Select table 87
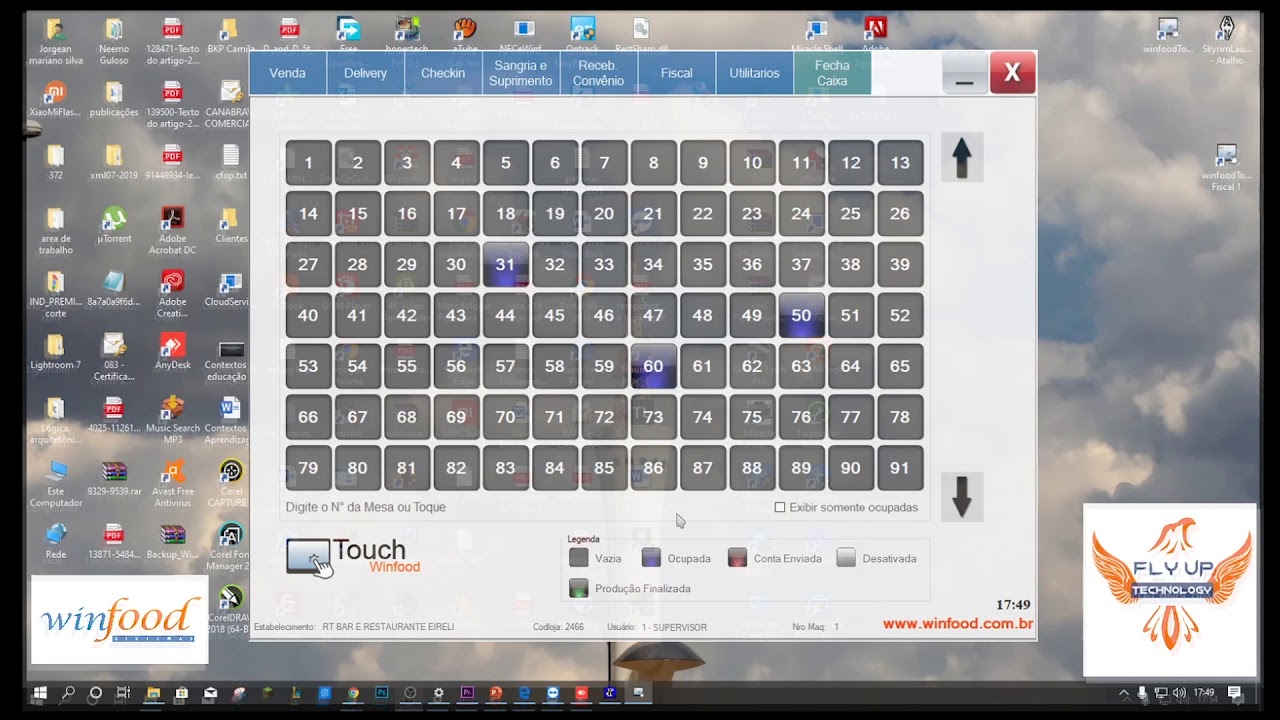 click(703, 468)
